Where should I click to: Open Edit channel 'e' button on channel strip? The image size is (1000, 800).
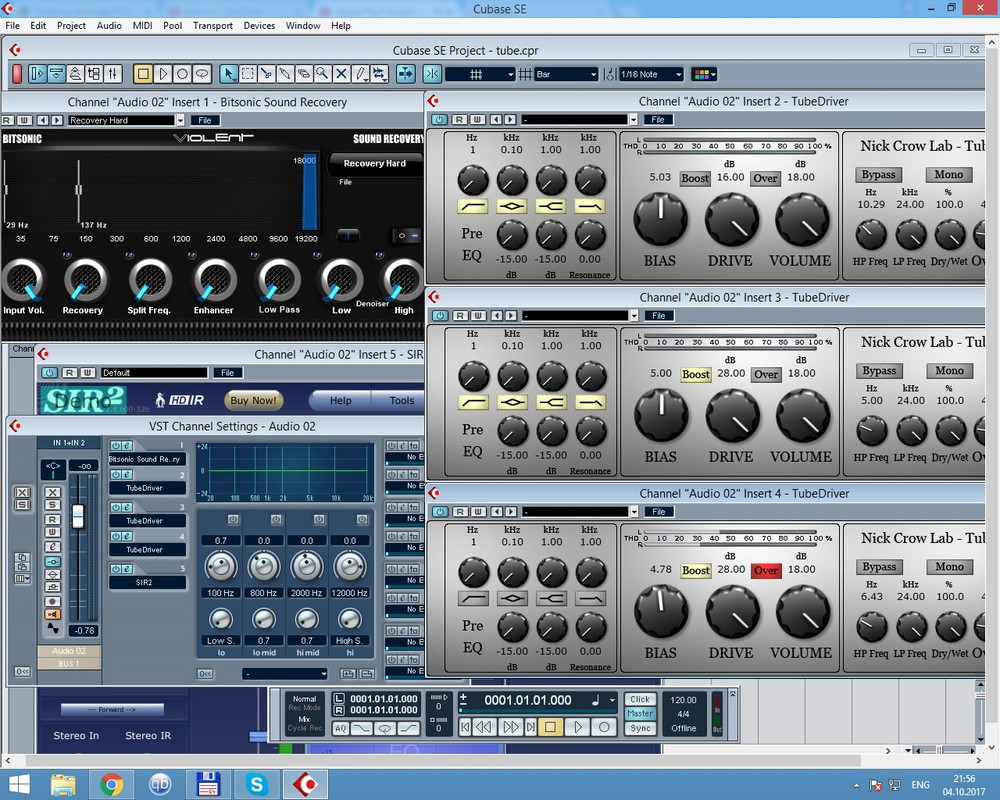52,547
